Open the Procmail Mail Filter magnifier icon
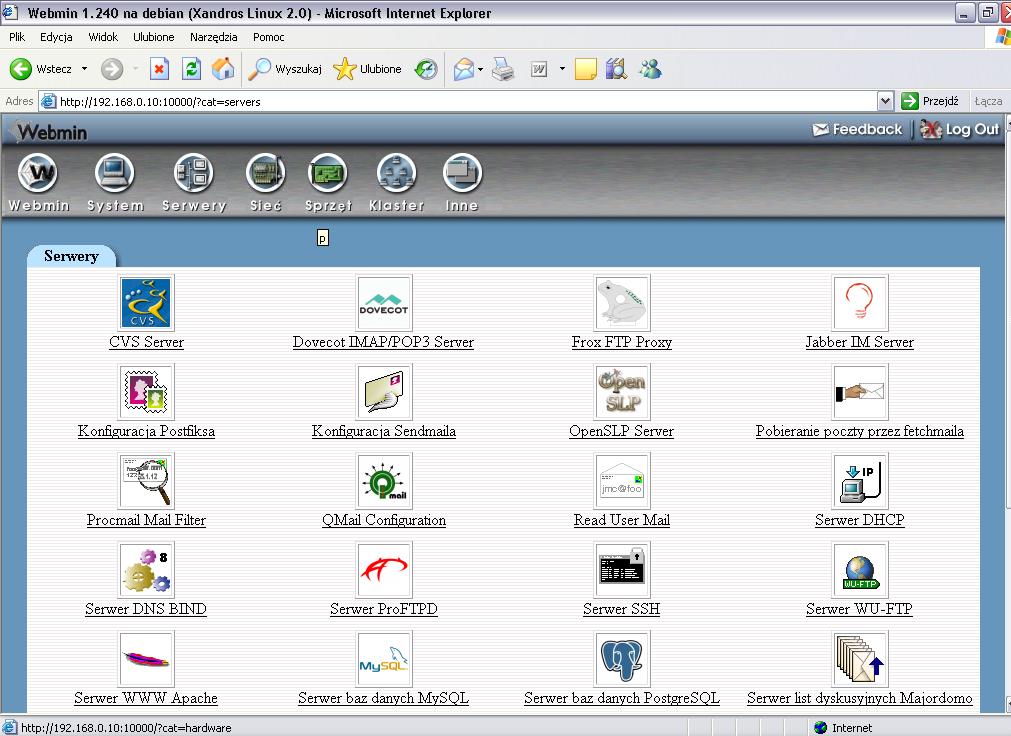The height and width of the screenshot is (736, 1011). (x=146, y=481)
